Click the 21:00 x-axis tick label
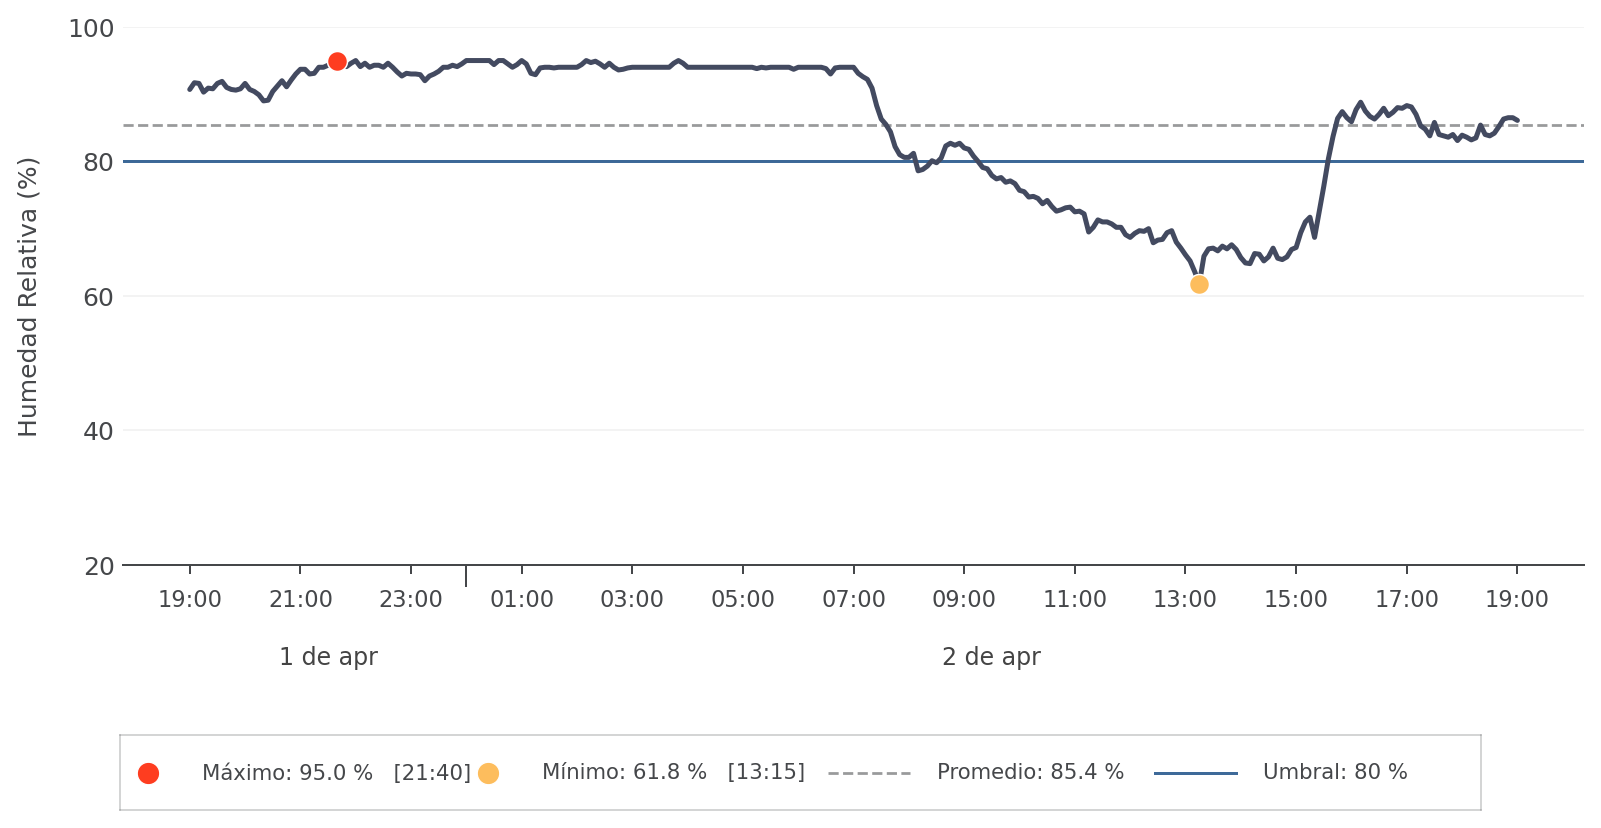Screen dimensions: 1601x828 pyautogui.click(x=300, y=600)
